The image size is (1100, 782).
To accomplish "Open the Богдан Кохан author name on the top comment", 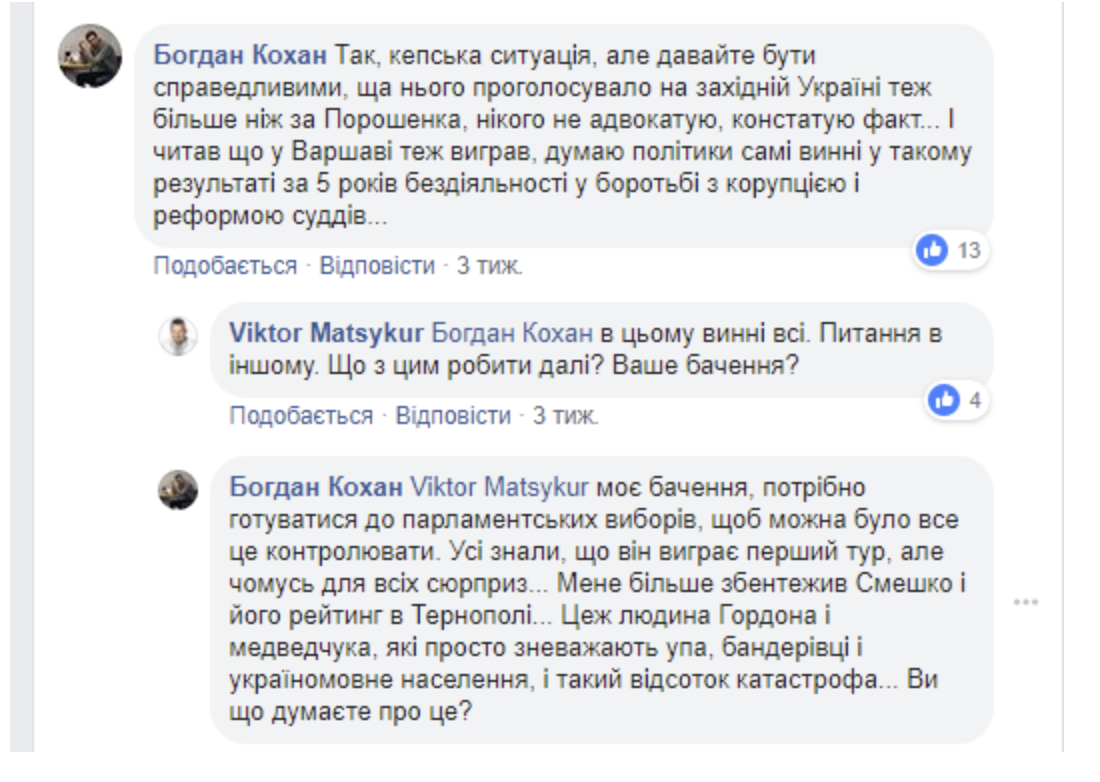I will click(240, 52).
